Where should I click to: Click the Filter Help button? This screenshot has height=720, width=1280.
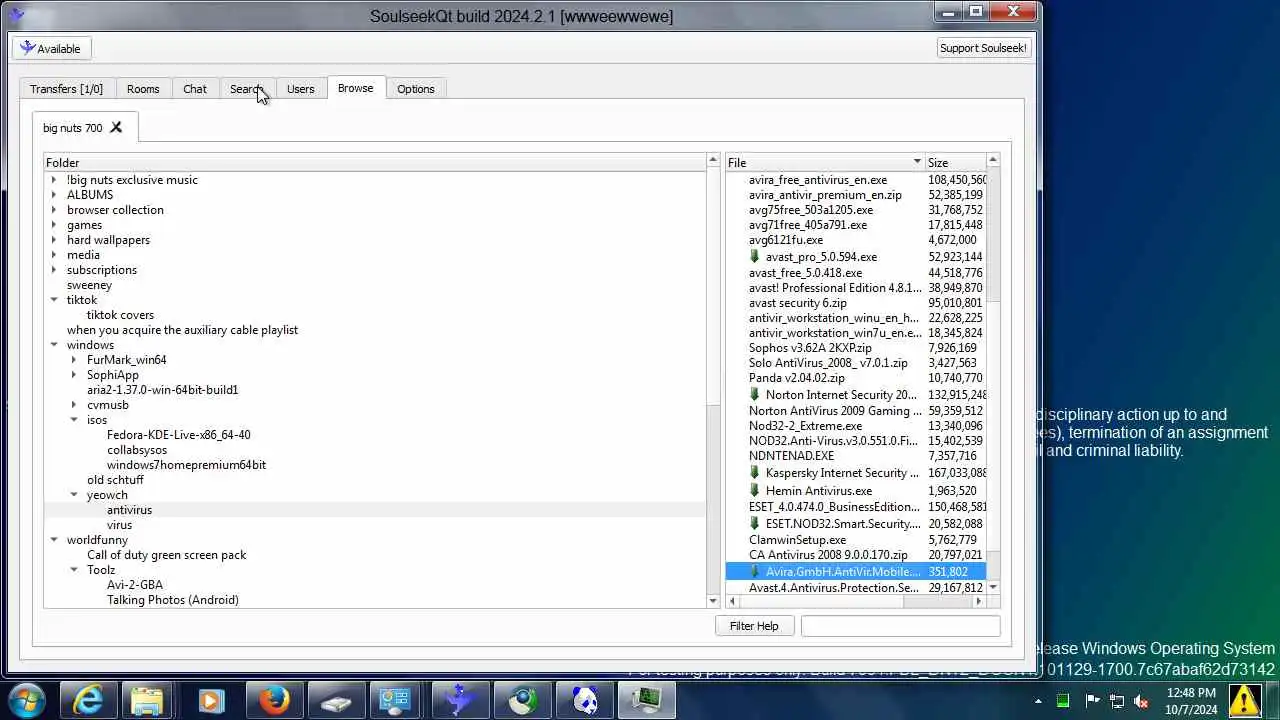point(754,626)
